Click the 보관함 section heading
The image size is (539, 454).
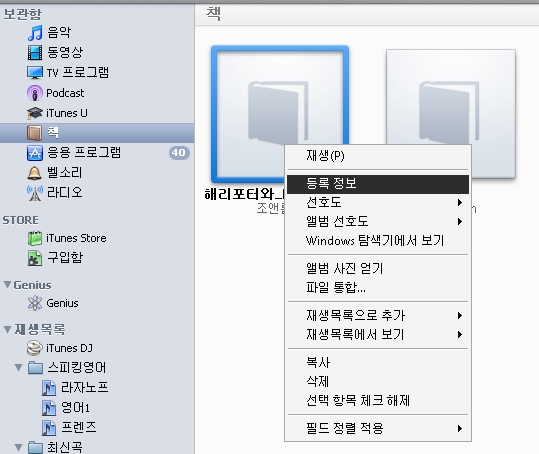coord(22,13)
